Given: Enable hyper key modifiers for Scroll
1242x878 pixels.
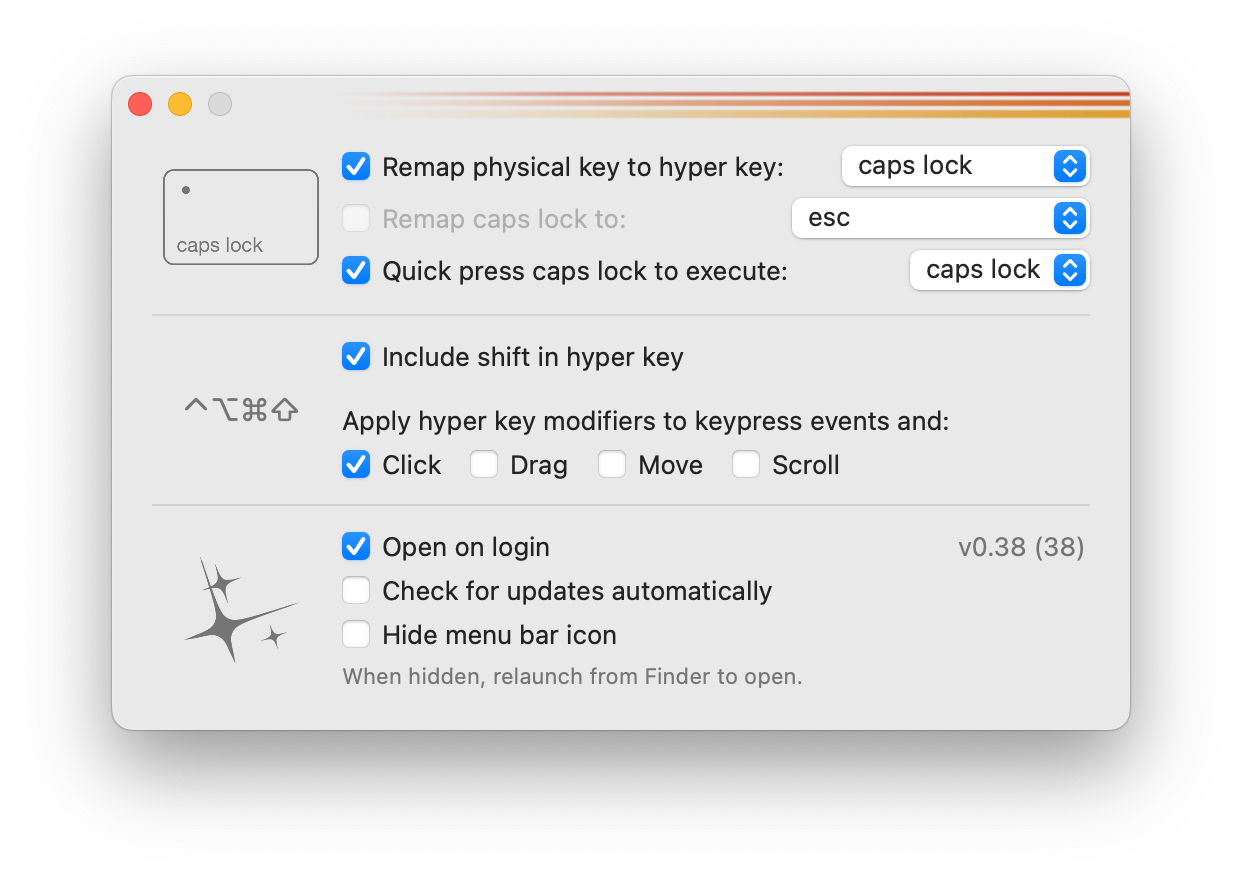Looking at the screenshot, I should (x=745, y=464).
